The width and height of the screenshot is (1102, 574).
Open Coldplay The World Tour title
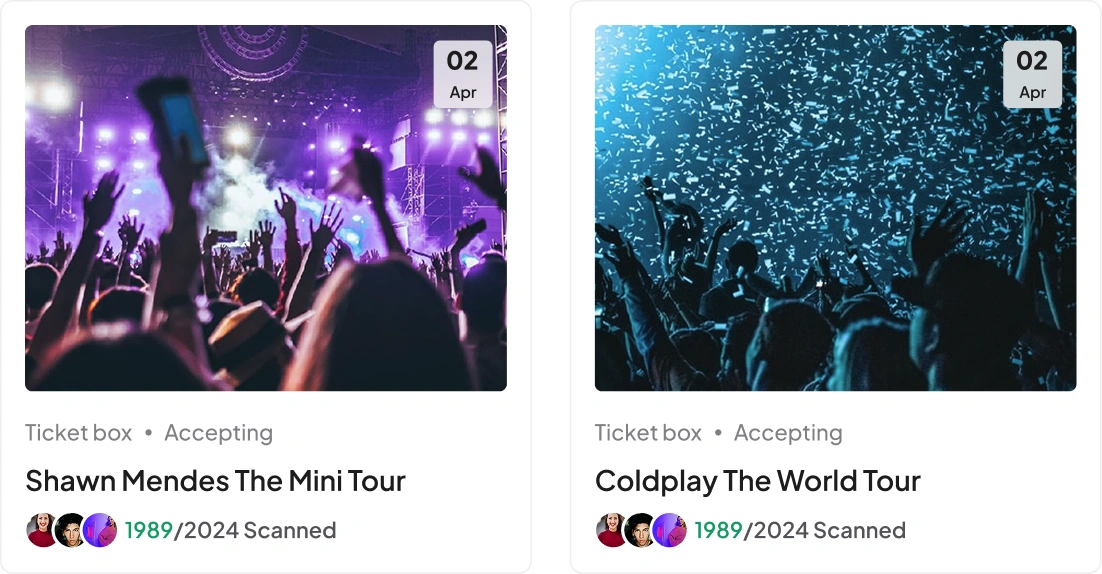click(758, 481)
